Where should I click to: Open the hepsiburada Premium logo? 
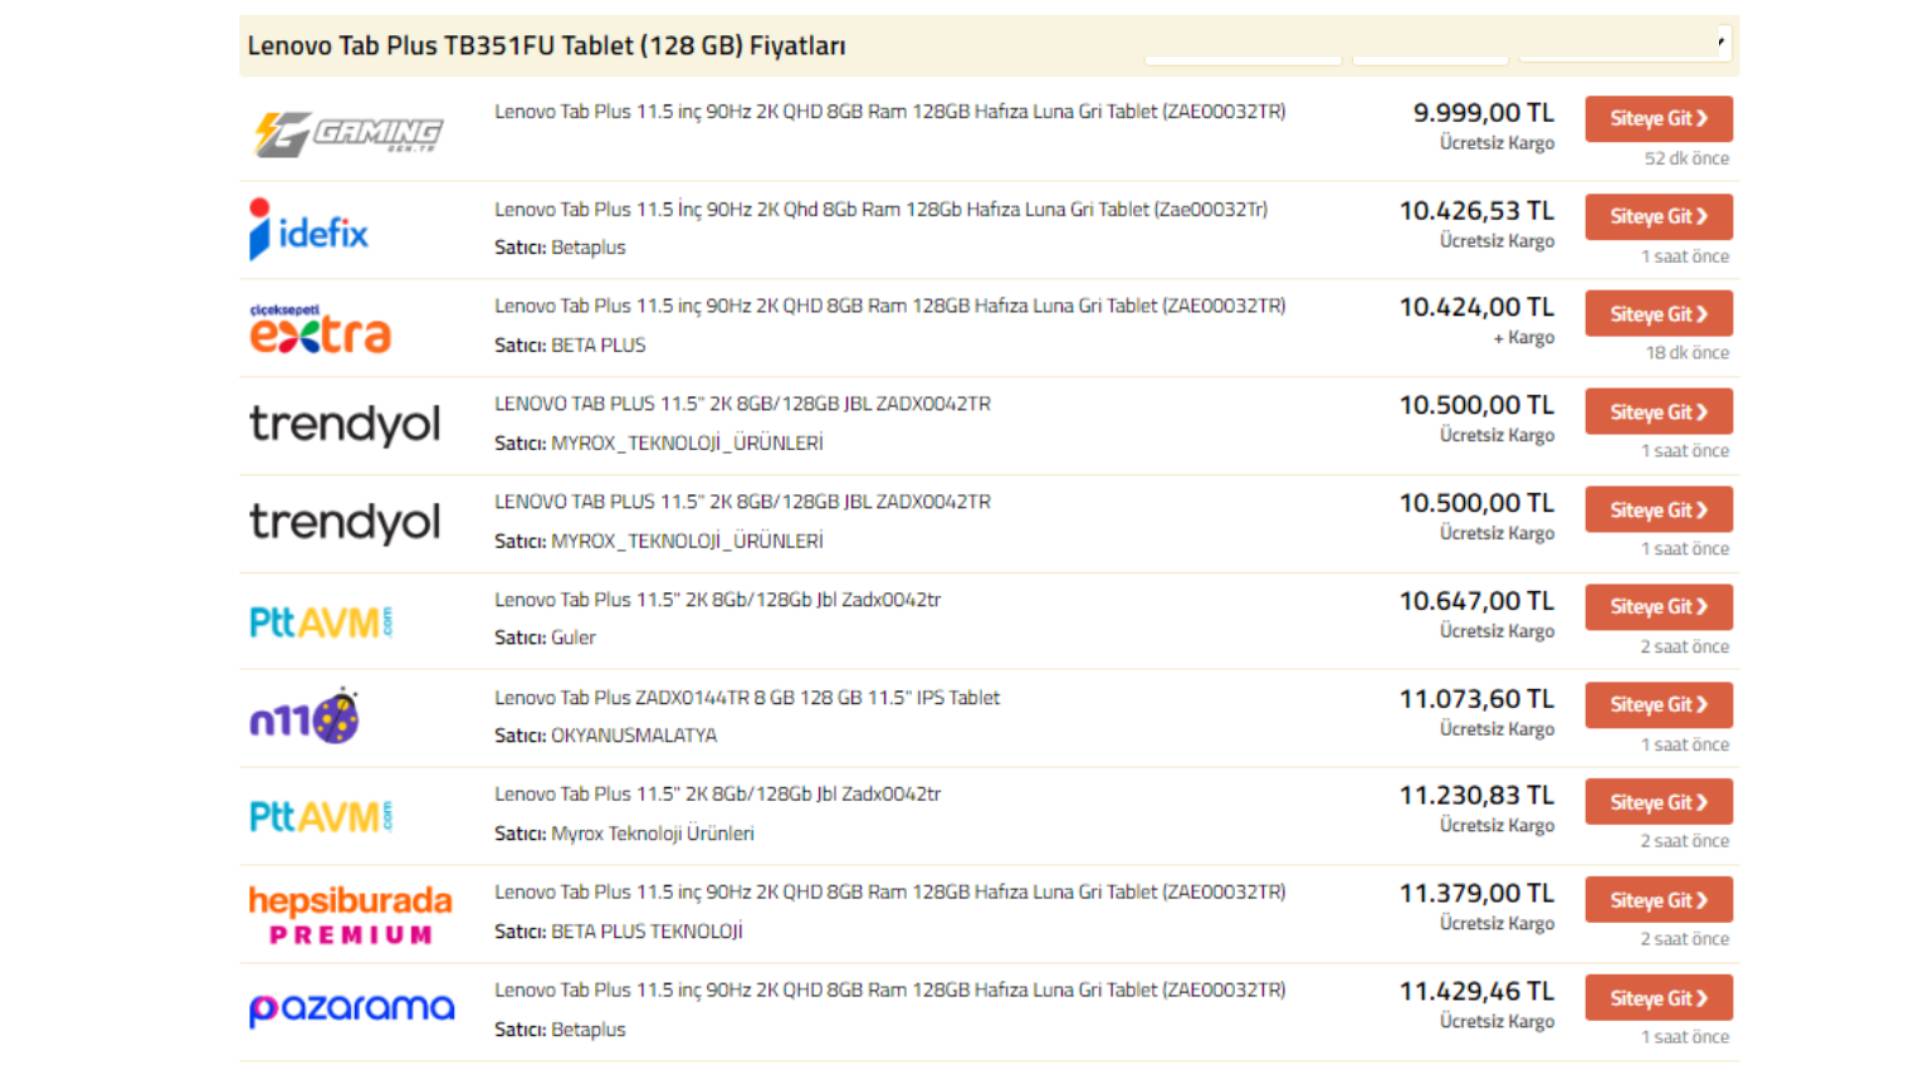[350, 914]
